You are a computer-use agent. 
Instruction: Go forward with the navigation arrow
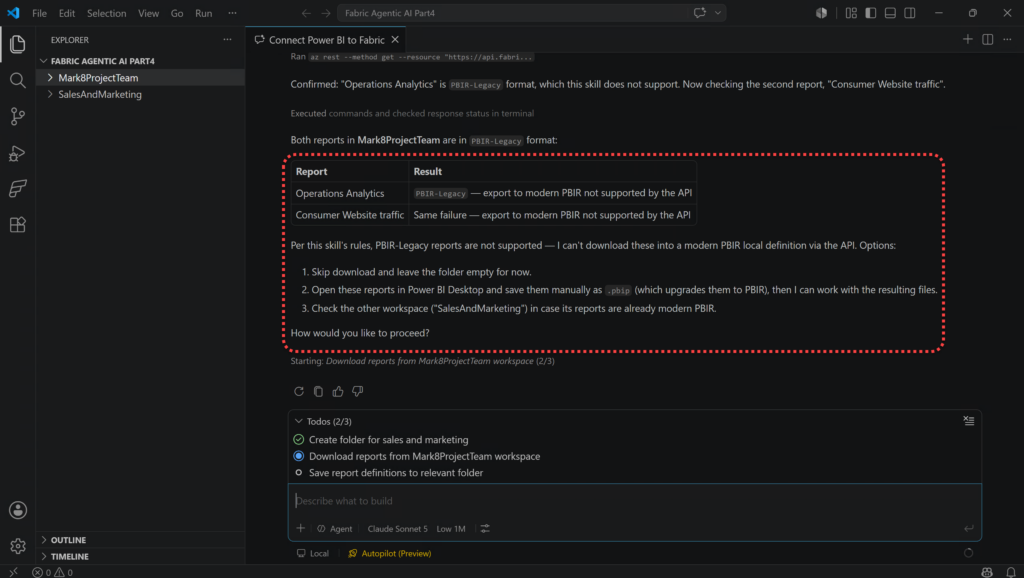coord(326,13)
